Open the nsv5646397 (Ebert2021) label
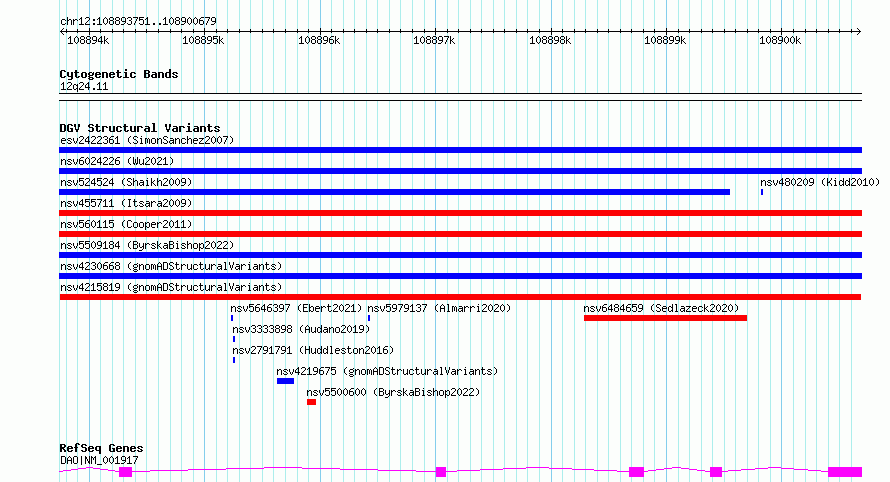Screen dimensions: 890x482 click(x=296, y=308)
